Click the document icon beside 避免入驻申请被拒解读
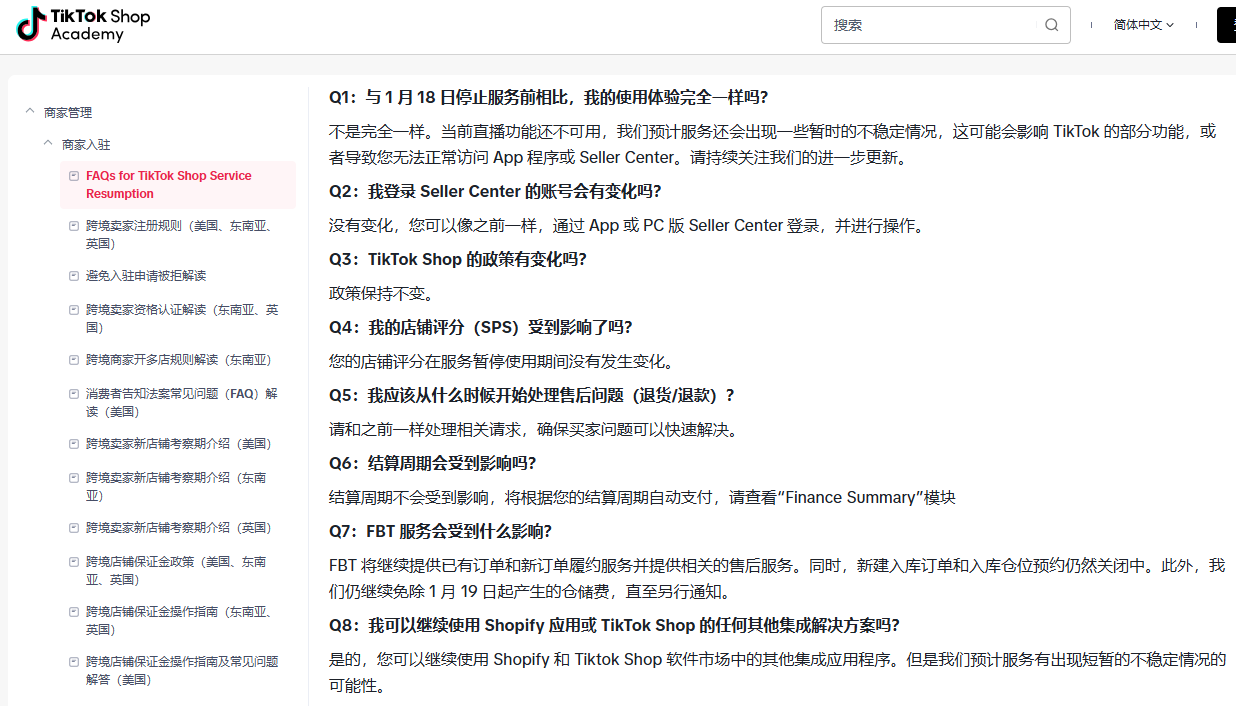The width and height of the screenshot is (1236, 706). pyautogui.click(x=73, y=276)
